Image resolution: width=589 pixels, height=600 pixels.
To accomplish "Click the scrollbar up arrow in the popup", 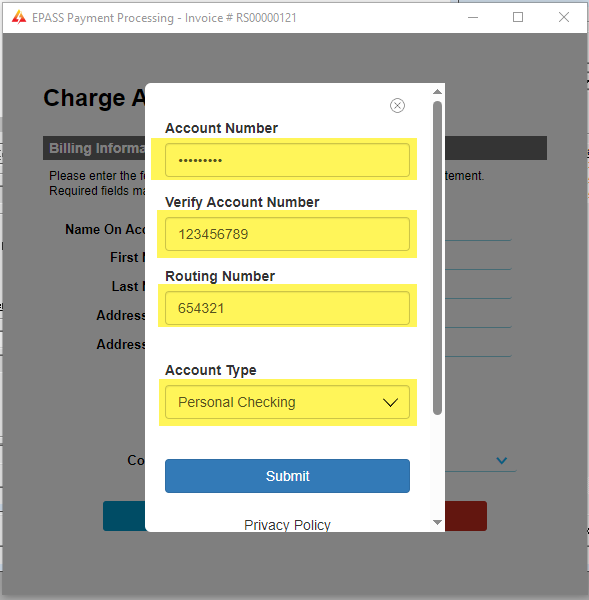I will (437, 92).
